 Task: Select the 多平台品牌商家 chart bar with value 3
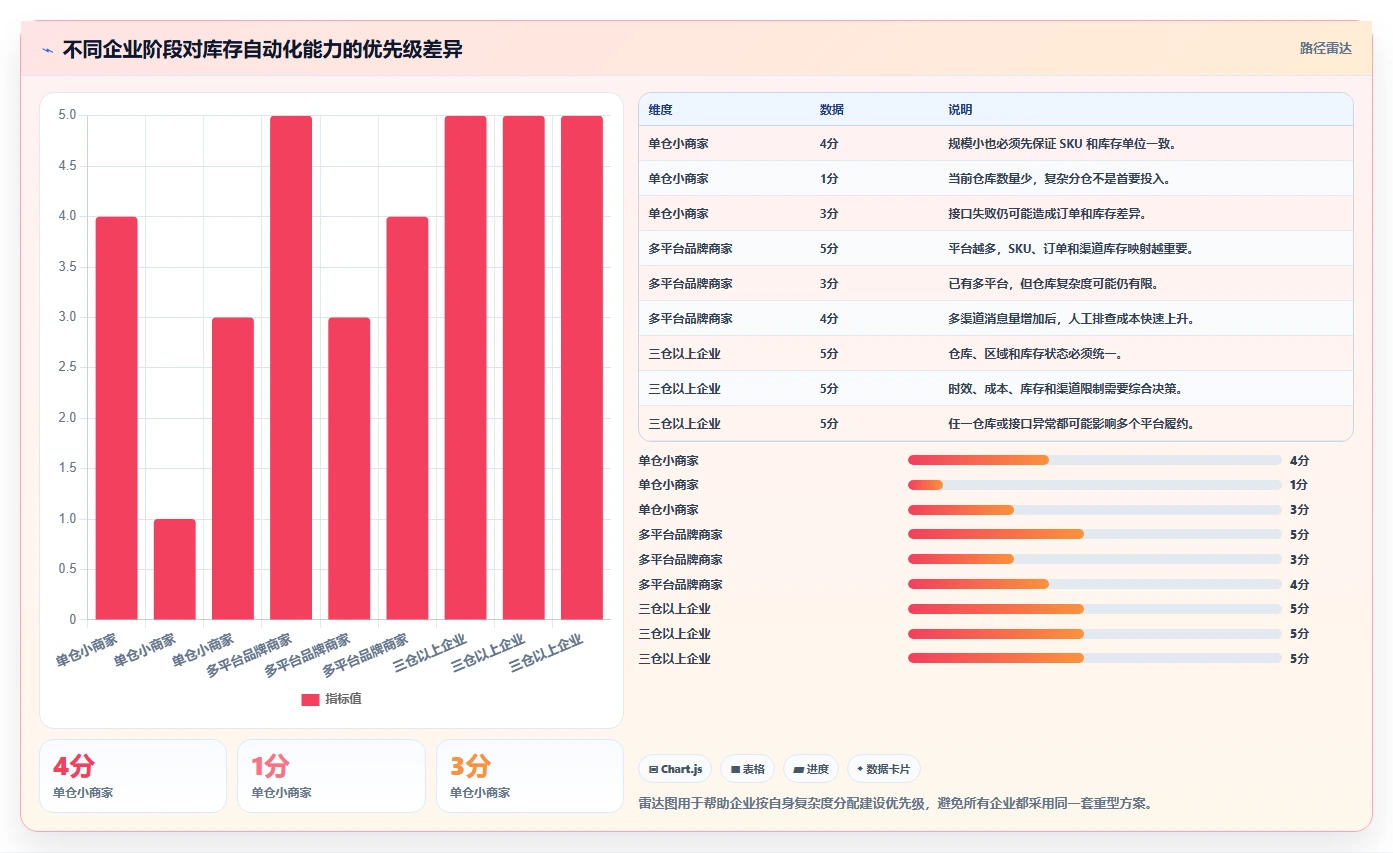point(349,468)
